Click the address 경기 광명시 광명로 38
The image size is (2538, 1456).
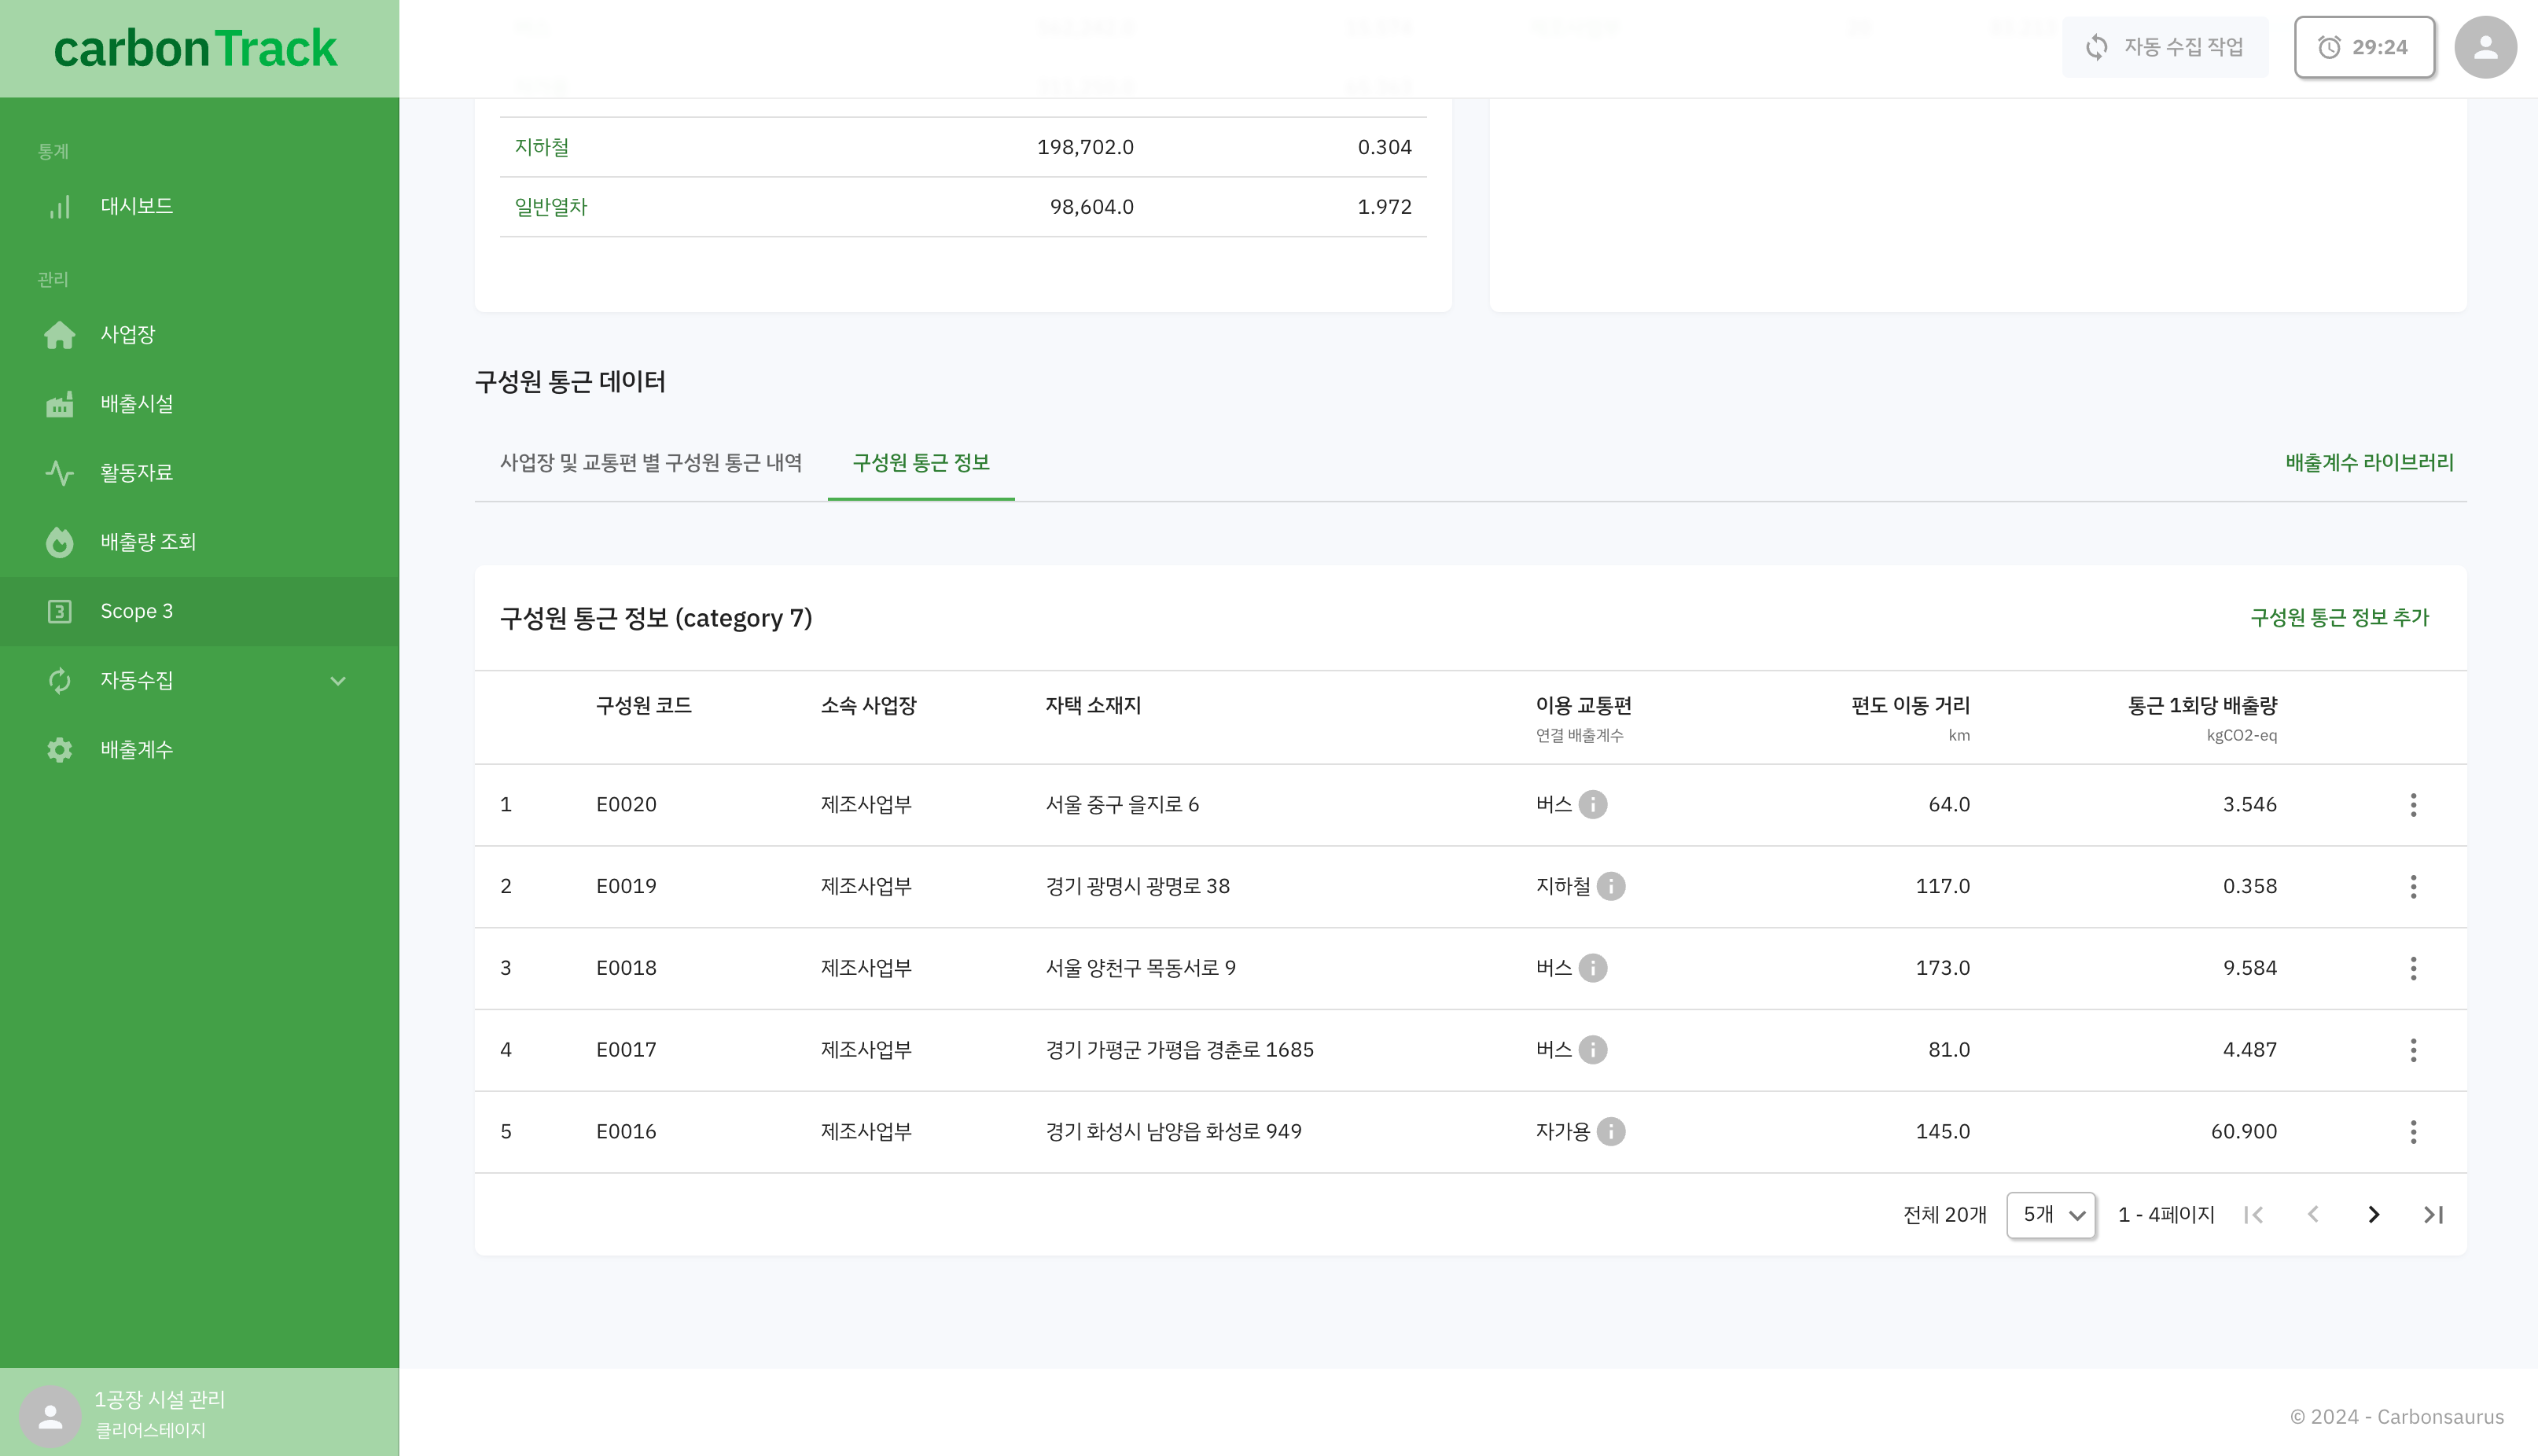pos(1138,887)
